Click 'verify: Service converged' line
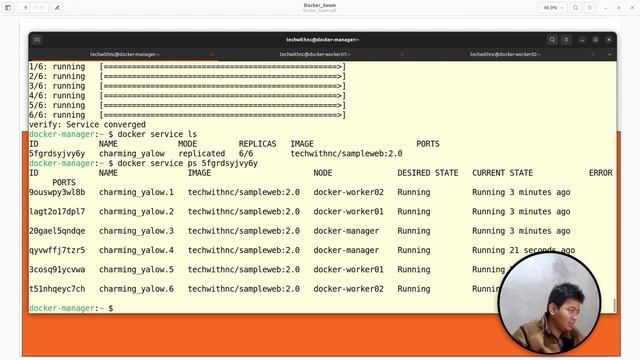Viewport: 640px width, 360px height. (87, 124)
